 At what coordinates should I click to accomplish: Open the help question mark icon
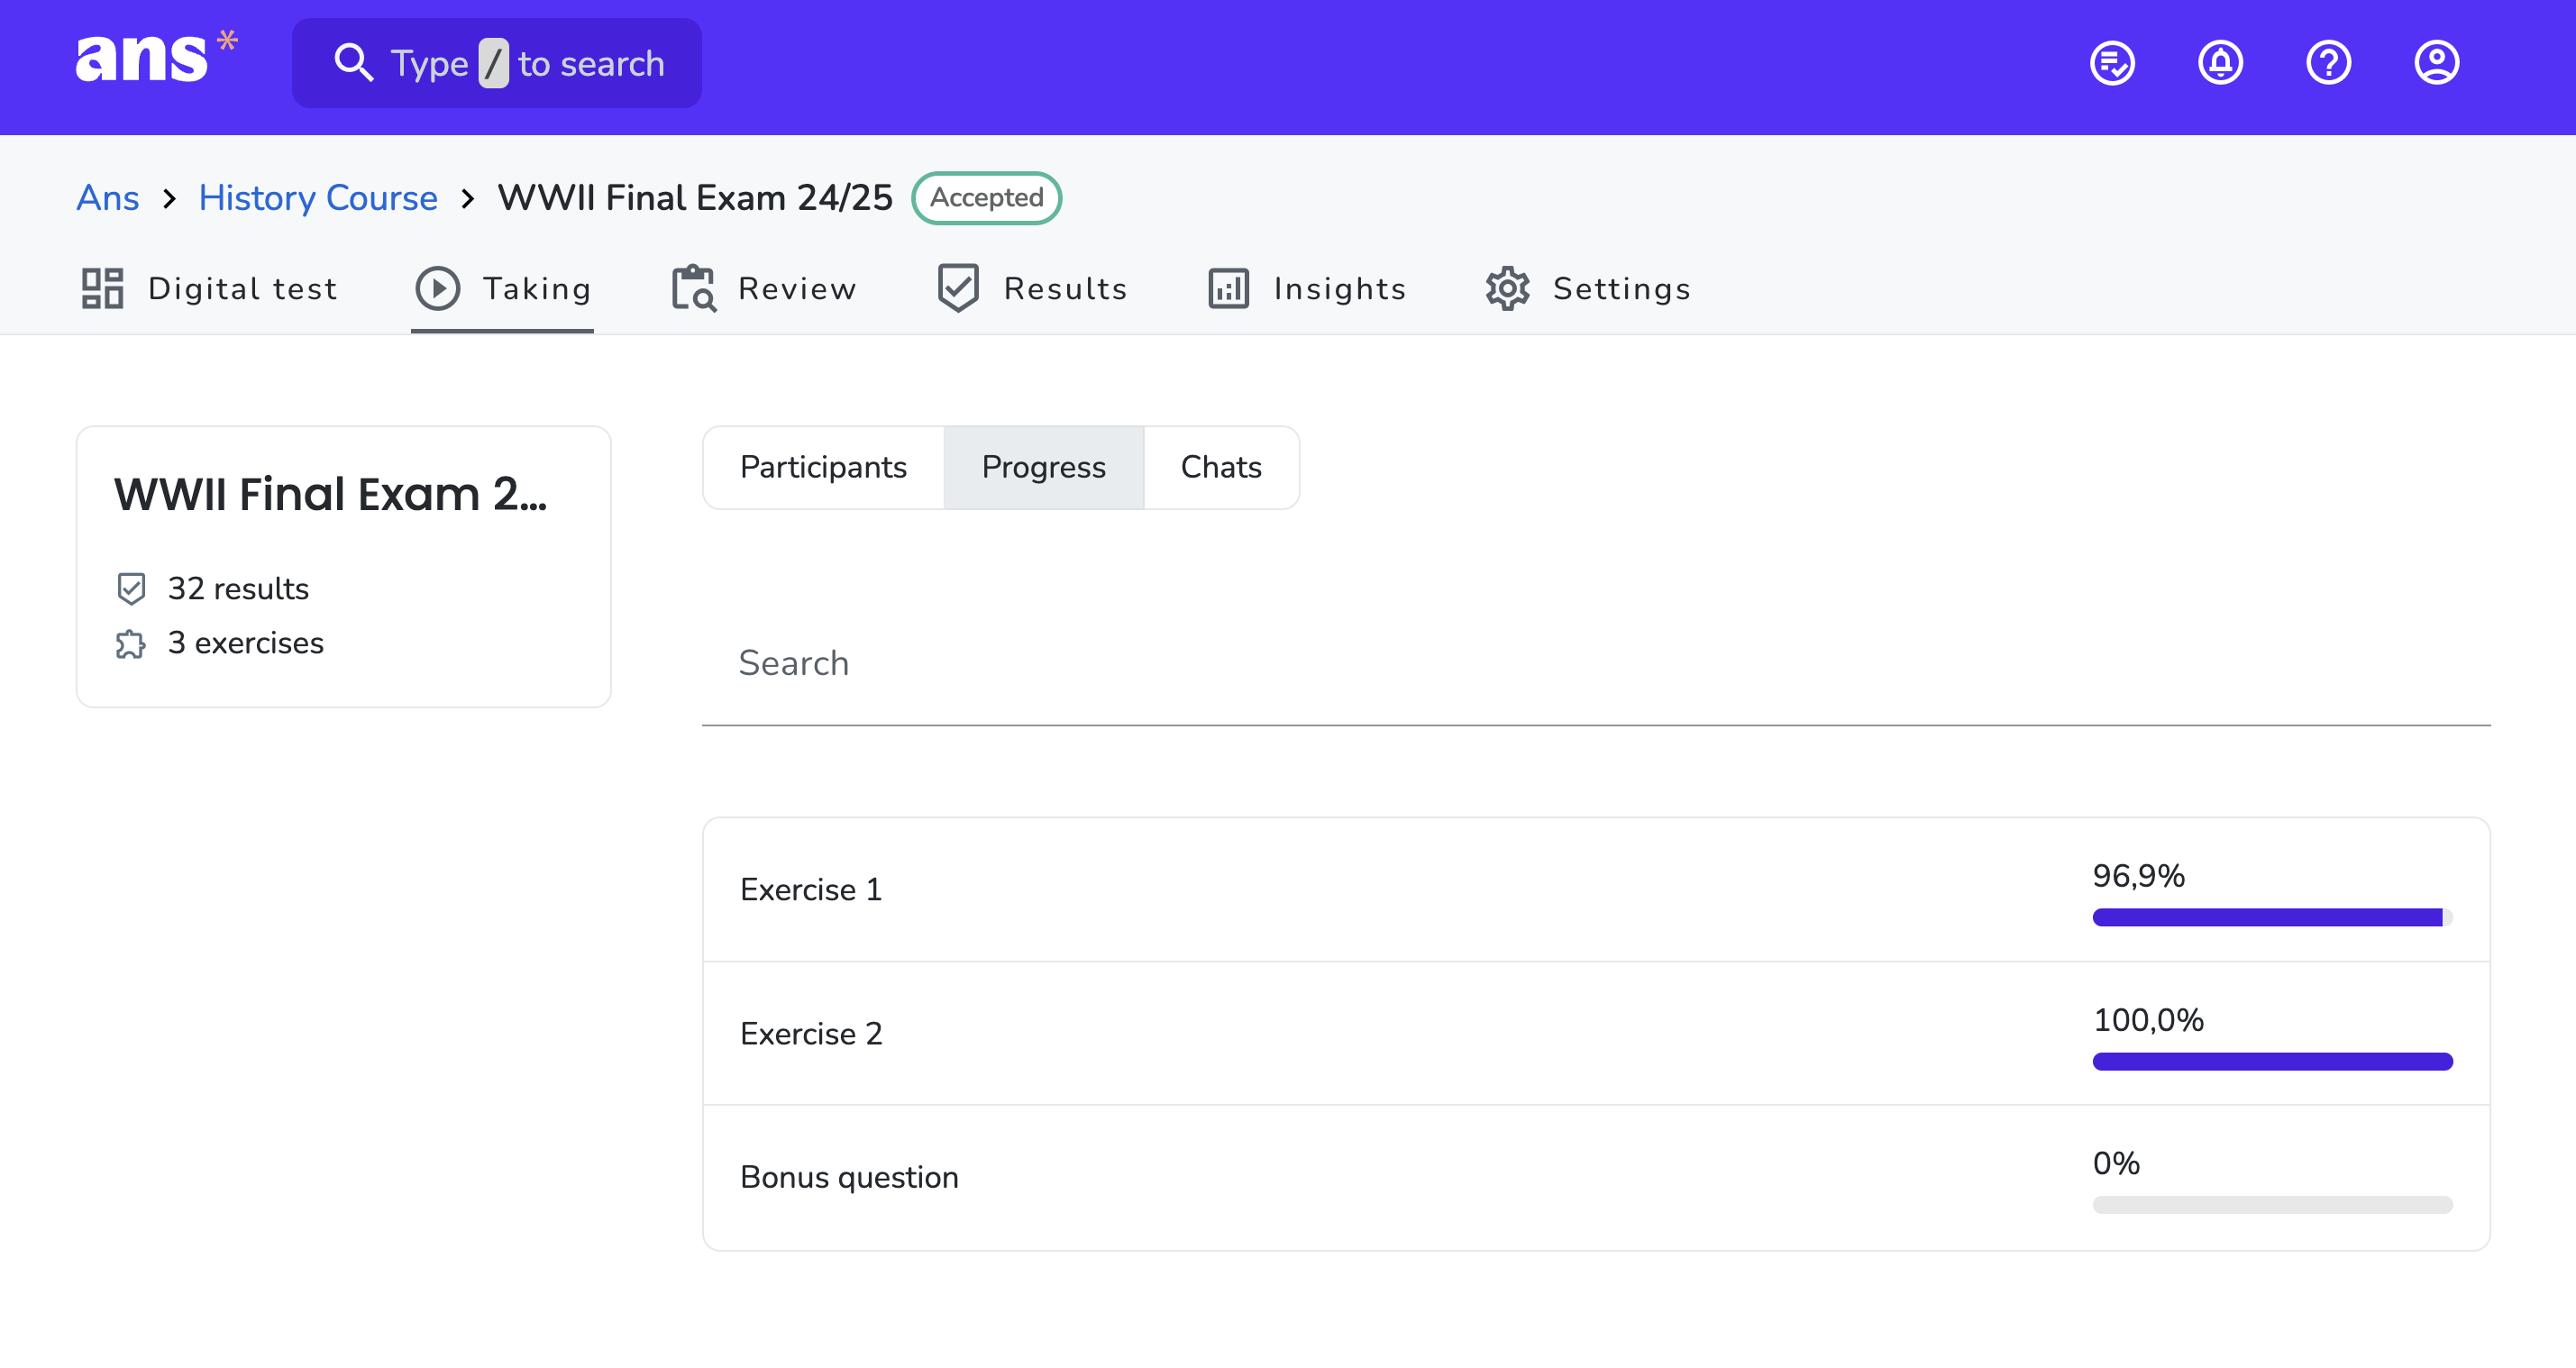pos(2328,64)
